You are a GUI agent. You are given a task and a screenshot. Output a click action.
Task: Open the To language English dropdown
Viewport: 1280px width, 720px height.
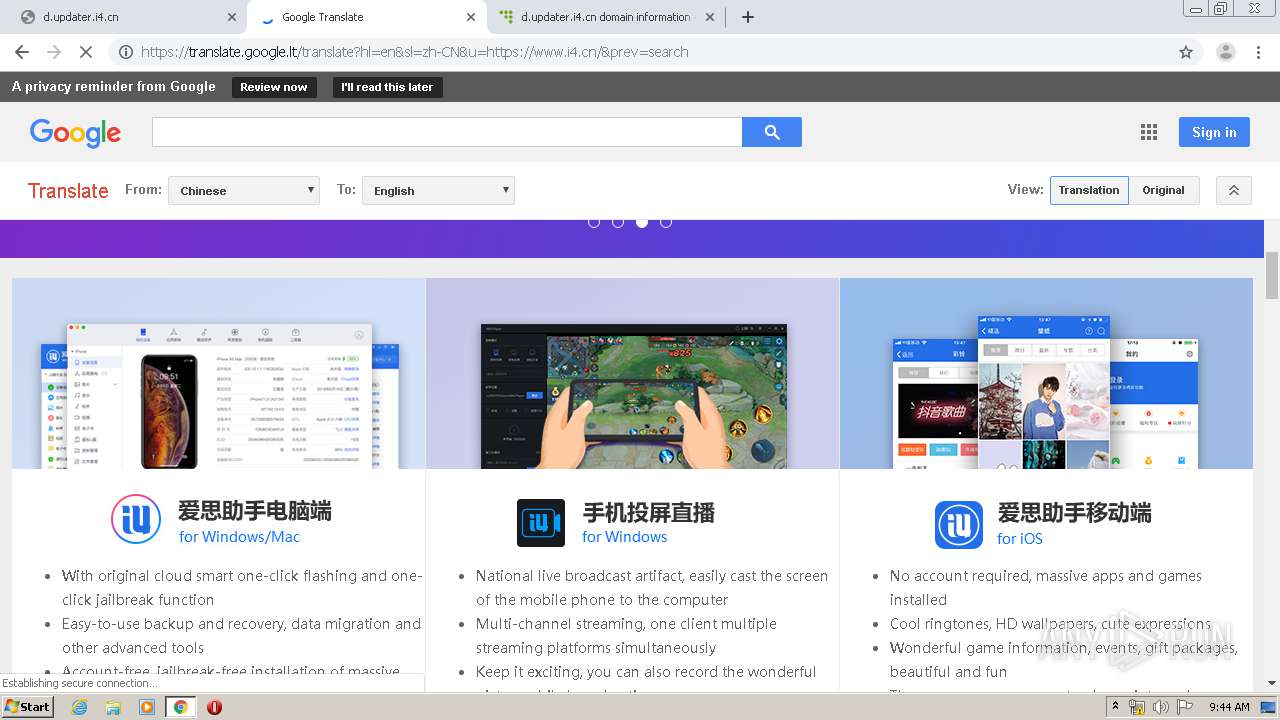point(438,190)
